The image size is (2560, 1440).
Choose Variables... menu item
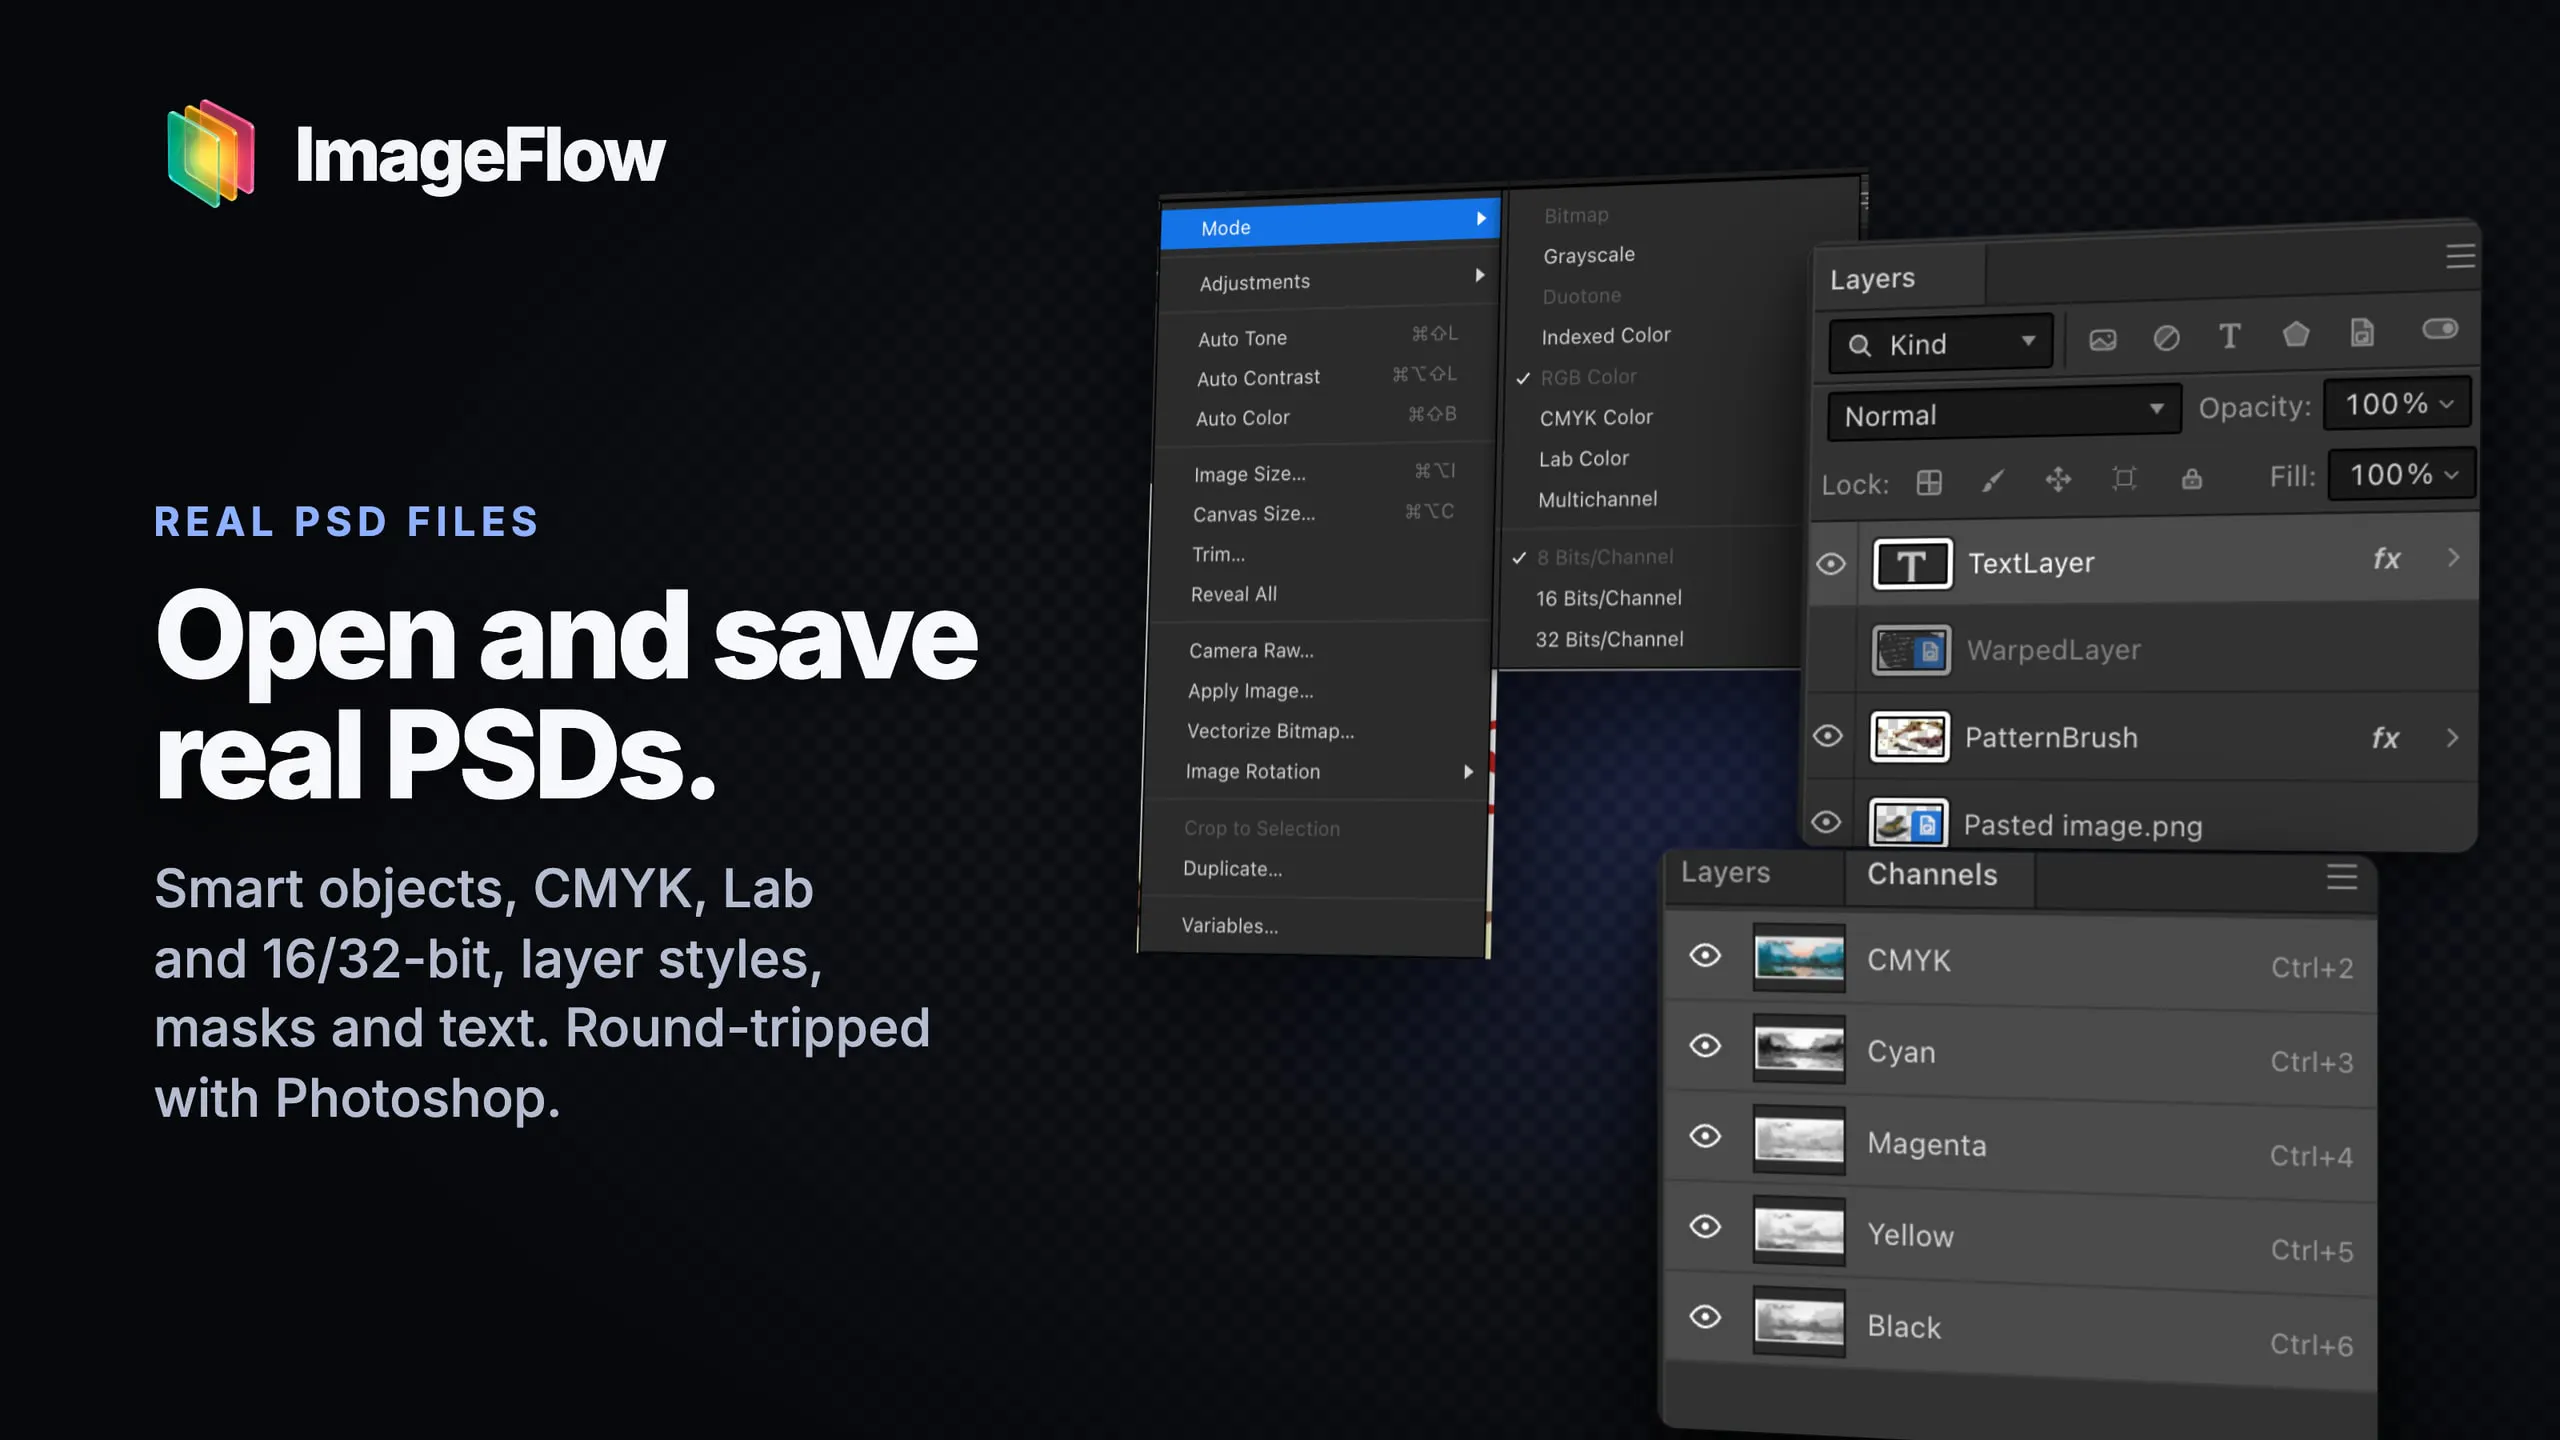pyautogui.click(x=1312, y=926)
